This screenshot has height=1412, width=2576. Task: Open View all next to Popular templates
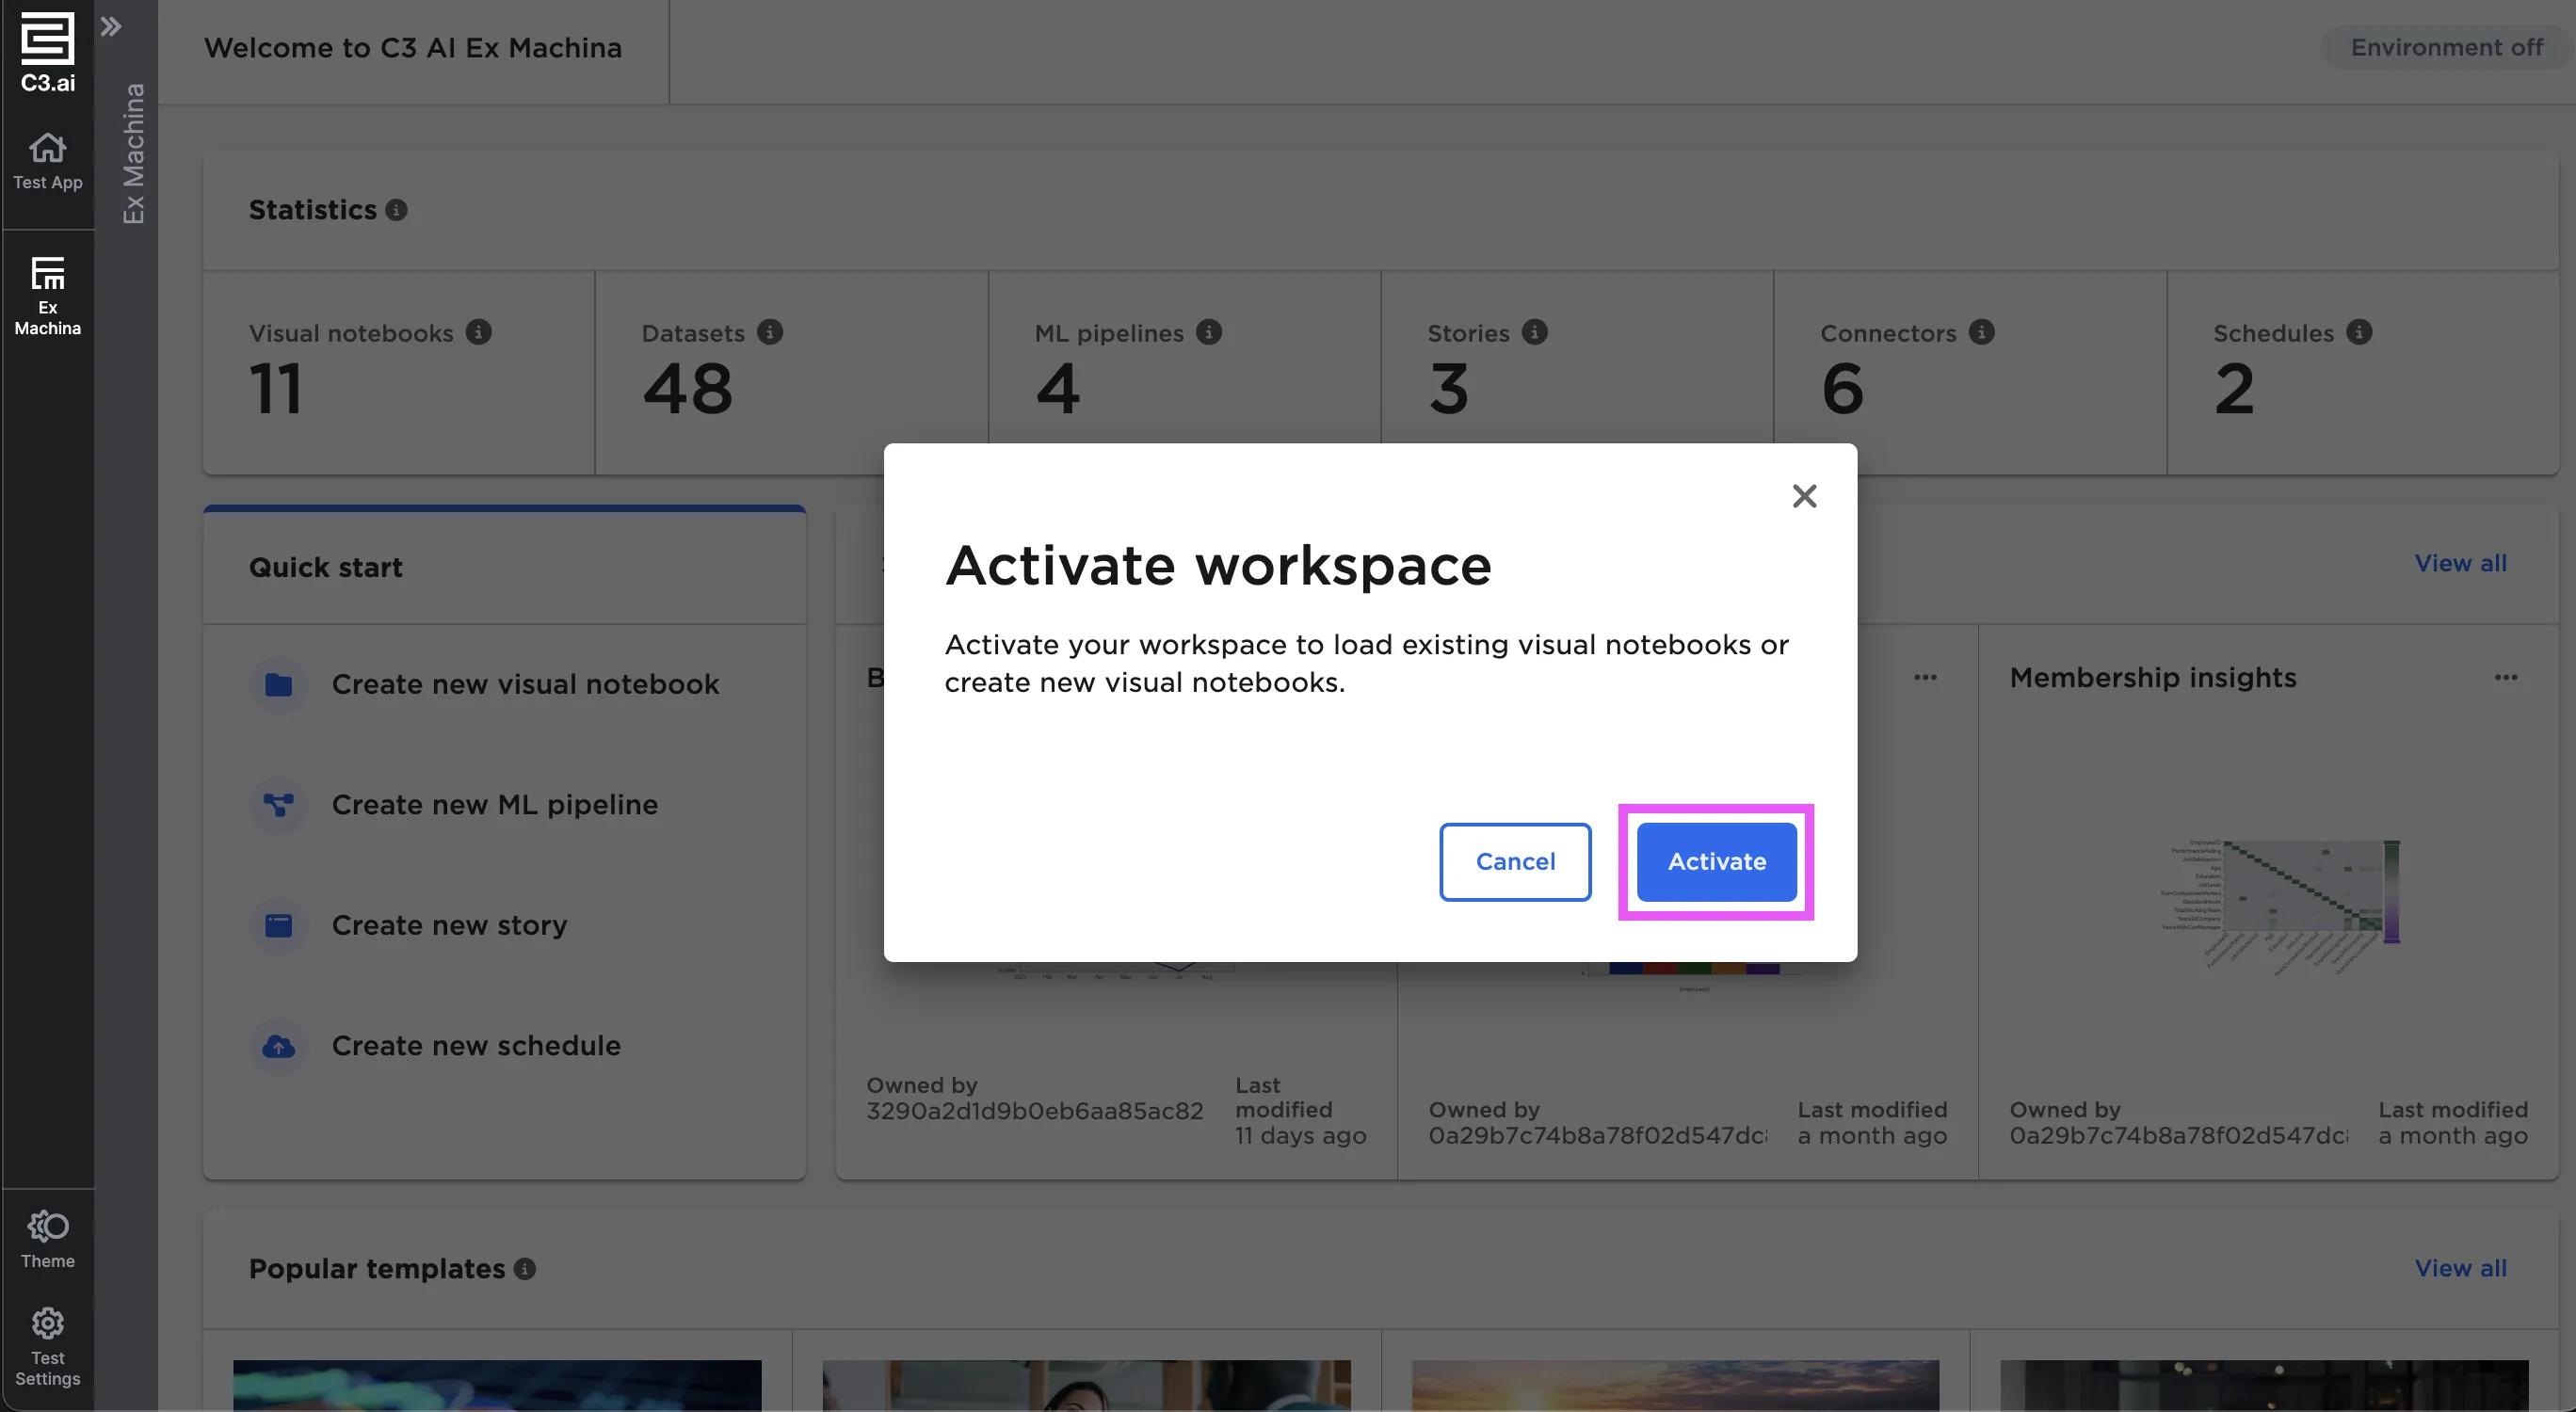tap(2461, 1268)
